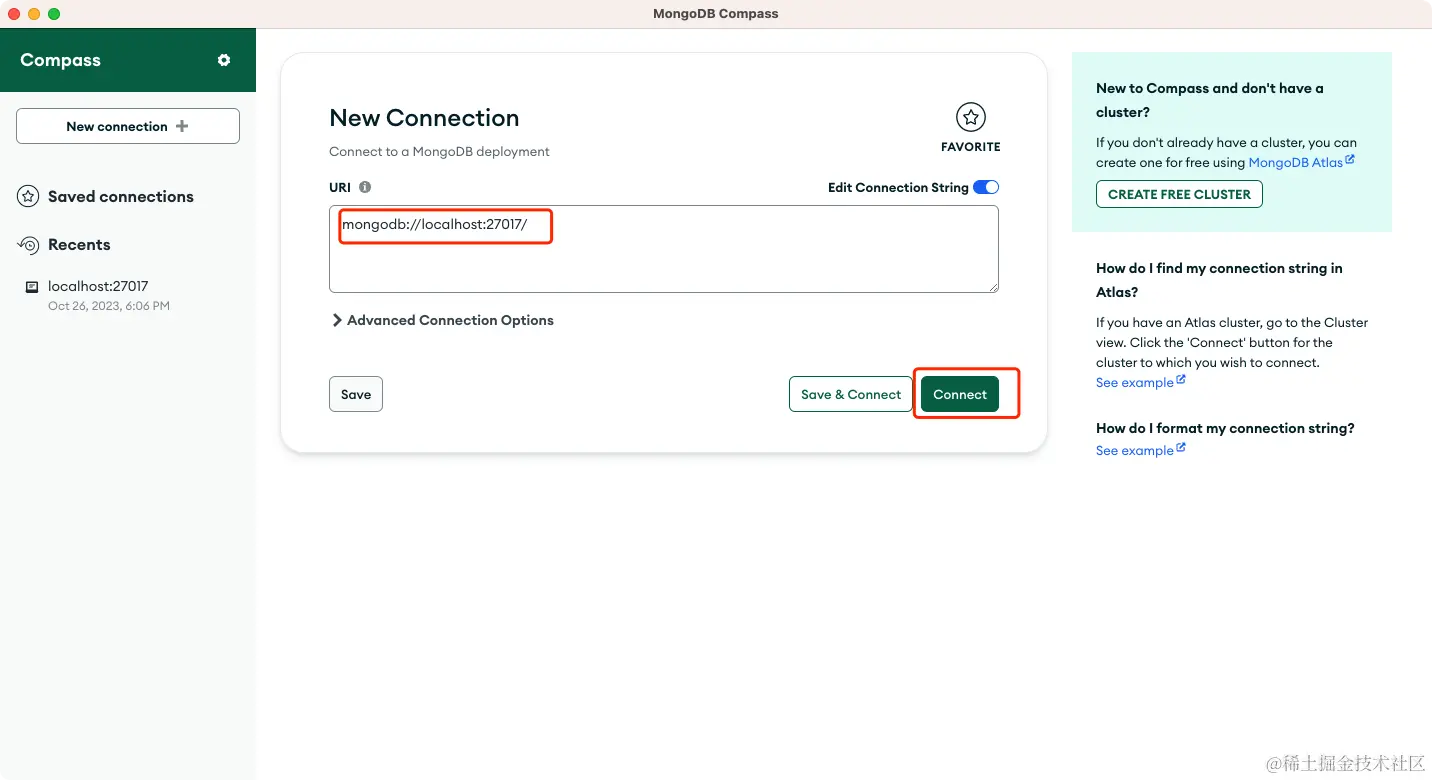Viewport: 1432px width, 780px height.
Task: Expand Advanced Connection Options
Action: pyautogui.click(x=442, y=320)
